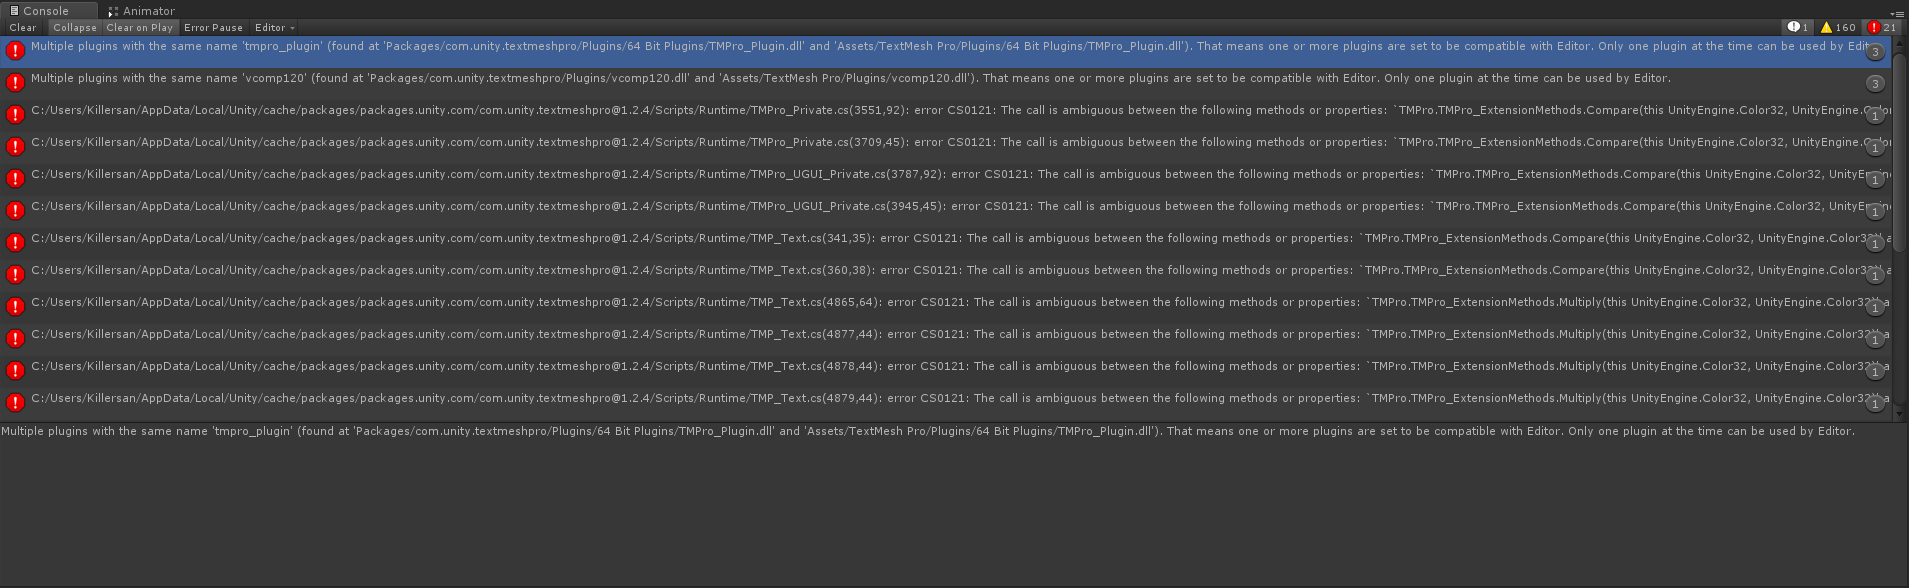1909x588 pixels.
Task: Enable Error Pause
Action: pyautogui.click(x=213, y=28)
